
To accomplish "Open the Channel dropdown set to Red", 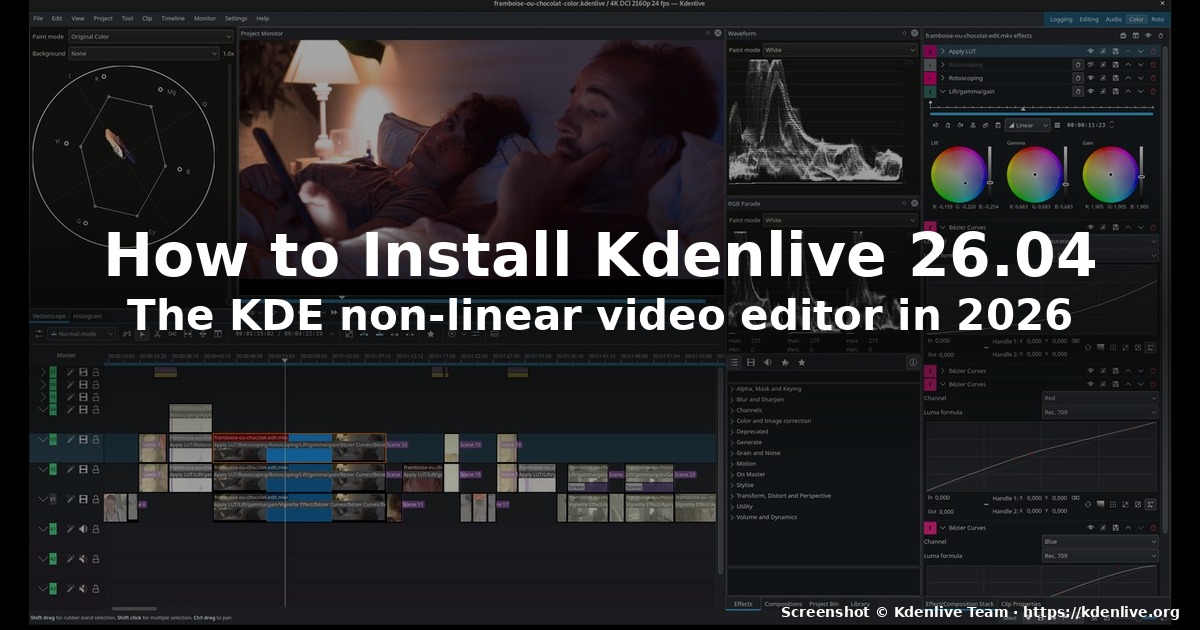I will coord(1100,398).
